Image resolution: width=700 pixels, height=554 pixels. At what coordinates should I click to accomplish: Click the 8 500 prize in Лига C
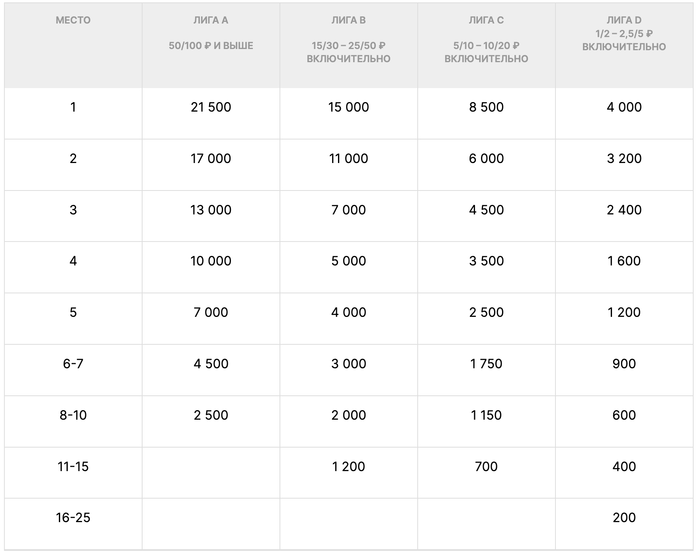pos(486,107)
